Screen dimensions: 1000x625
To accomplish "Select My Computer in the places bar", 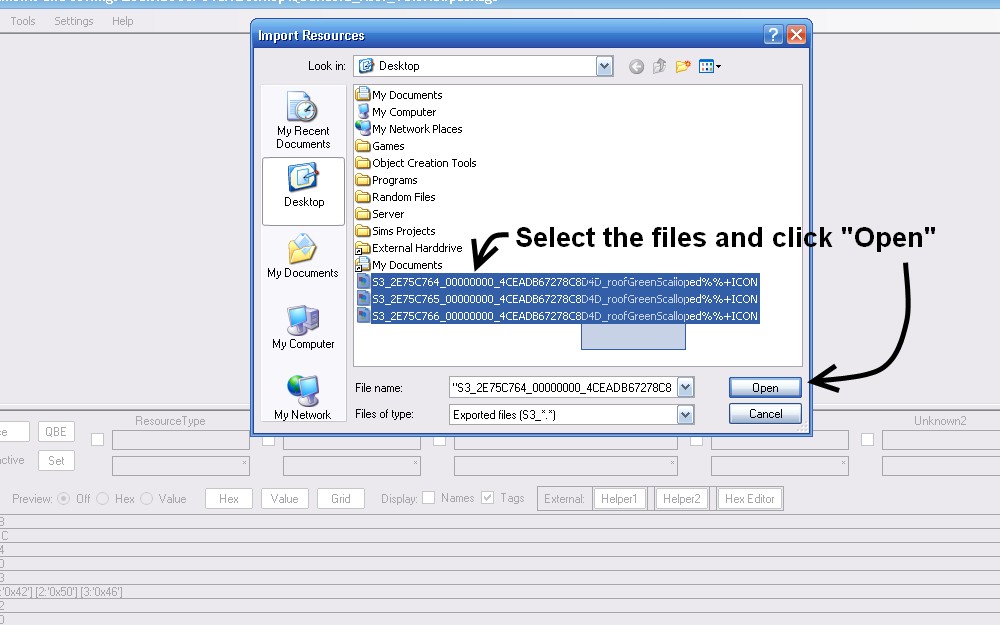I will pyautogui.click(x=303, y=327).
